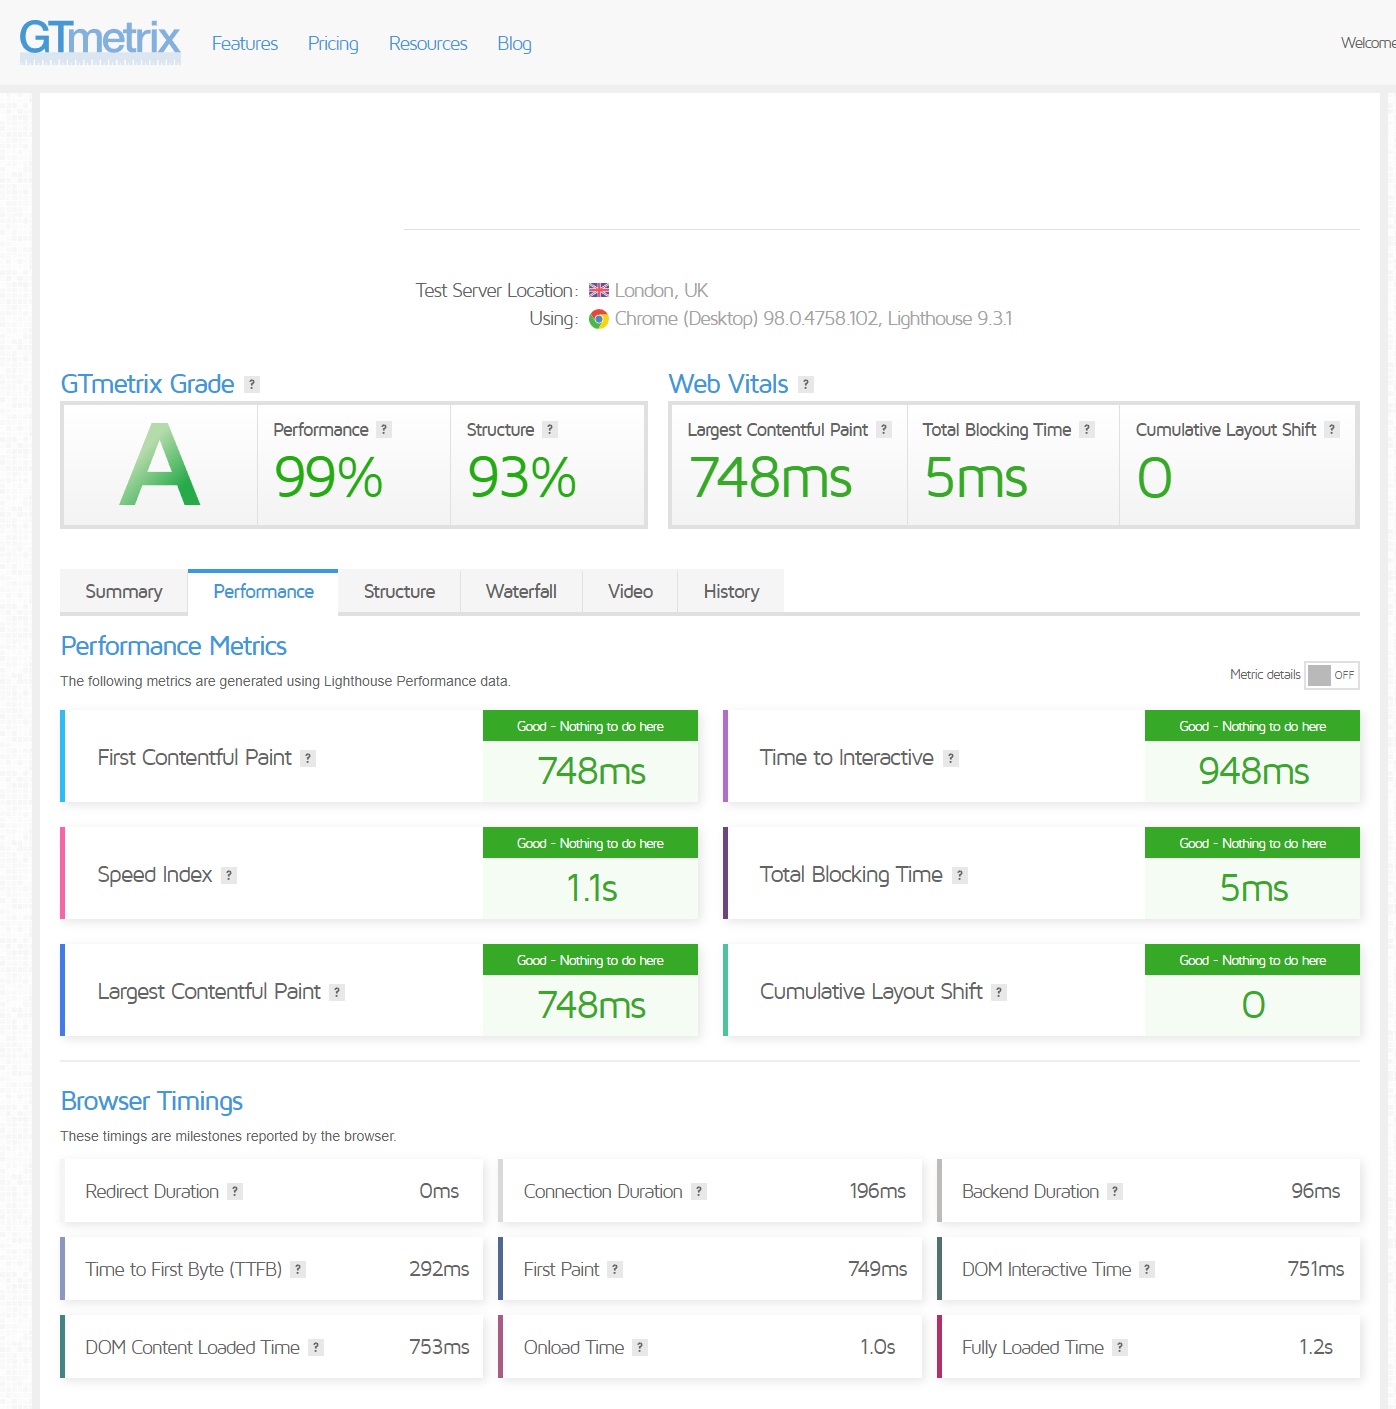Image resolution: width=1396 pixels, height=1409 pixels.
Task: Click the First Contentful Paint metric card
Action: (x=380, y=756)
